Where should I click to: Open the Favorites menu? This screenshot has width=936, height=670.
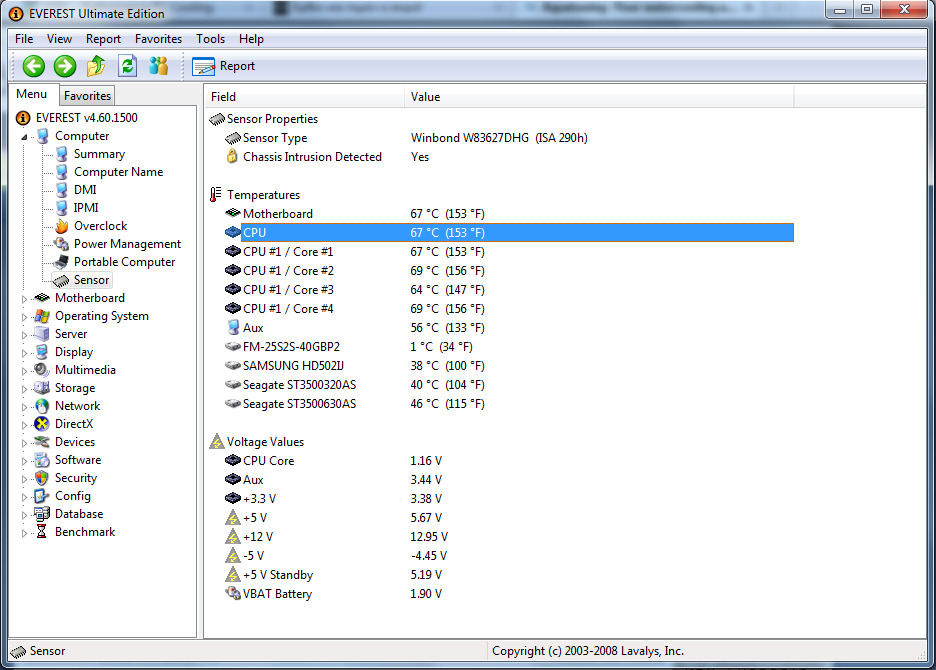158,39
